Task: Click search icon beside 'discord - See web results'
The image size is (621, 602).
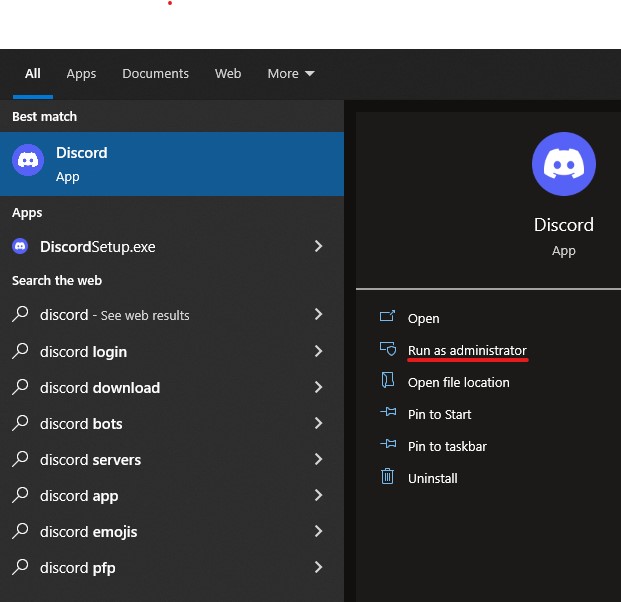Action: click(x=20, y=314)
